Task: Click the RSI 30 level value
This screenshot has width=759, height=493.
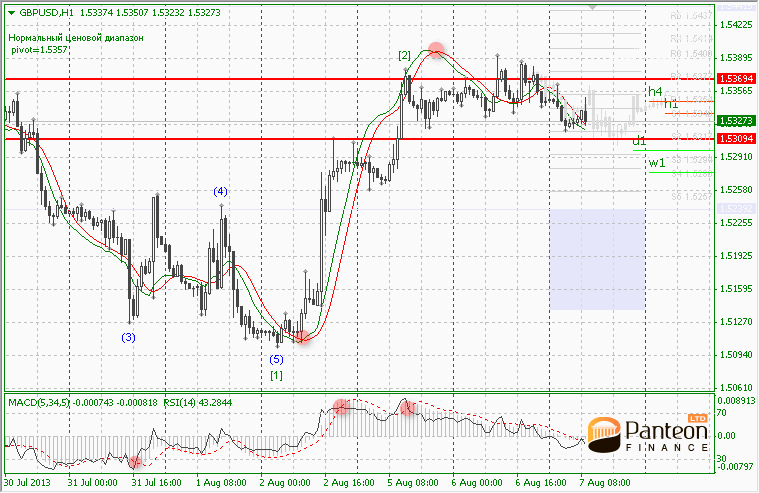Action: click(722, 458)
